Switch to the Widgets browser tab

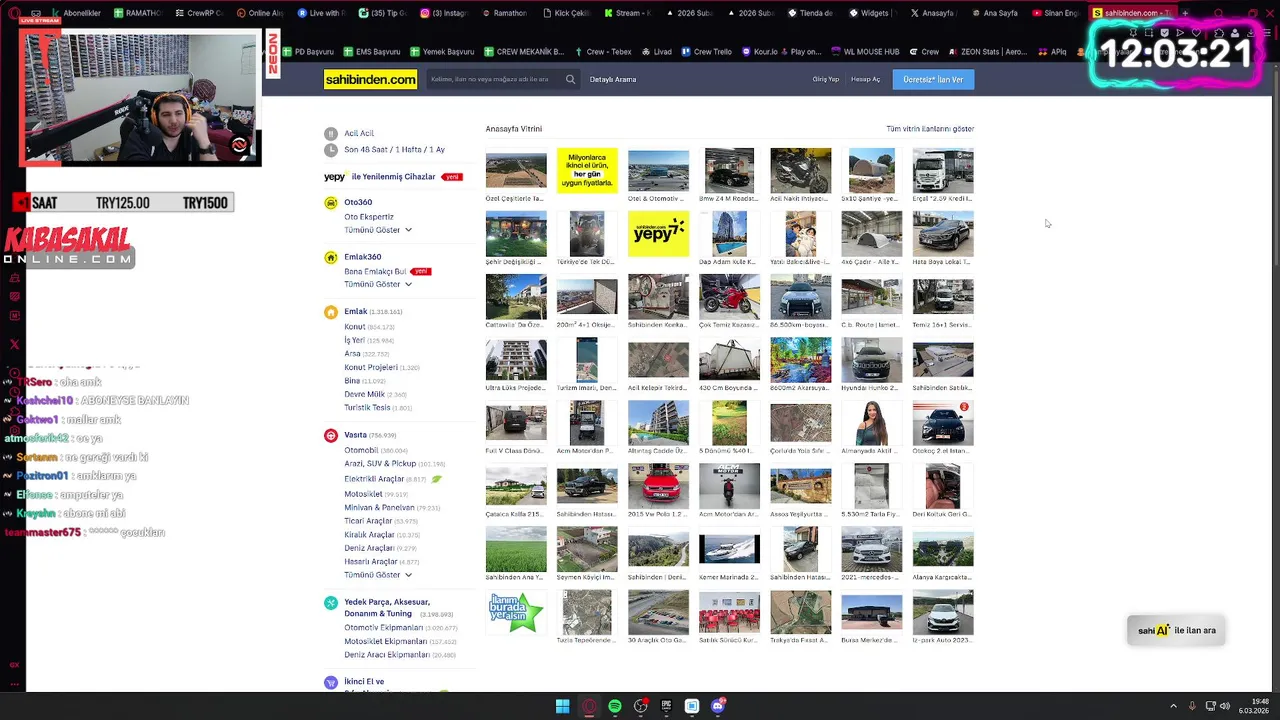coord(871,13)
